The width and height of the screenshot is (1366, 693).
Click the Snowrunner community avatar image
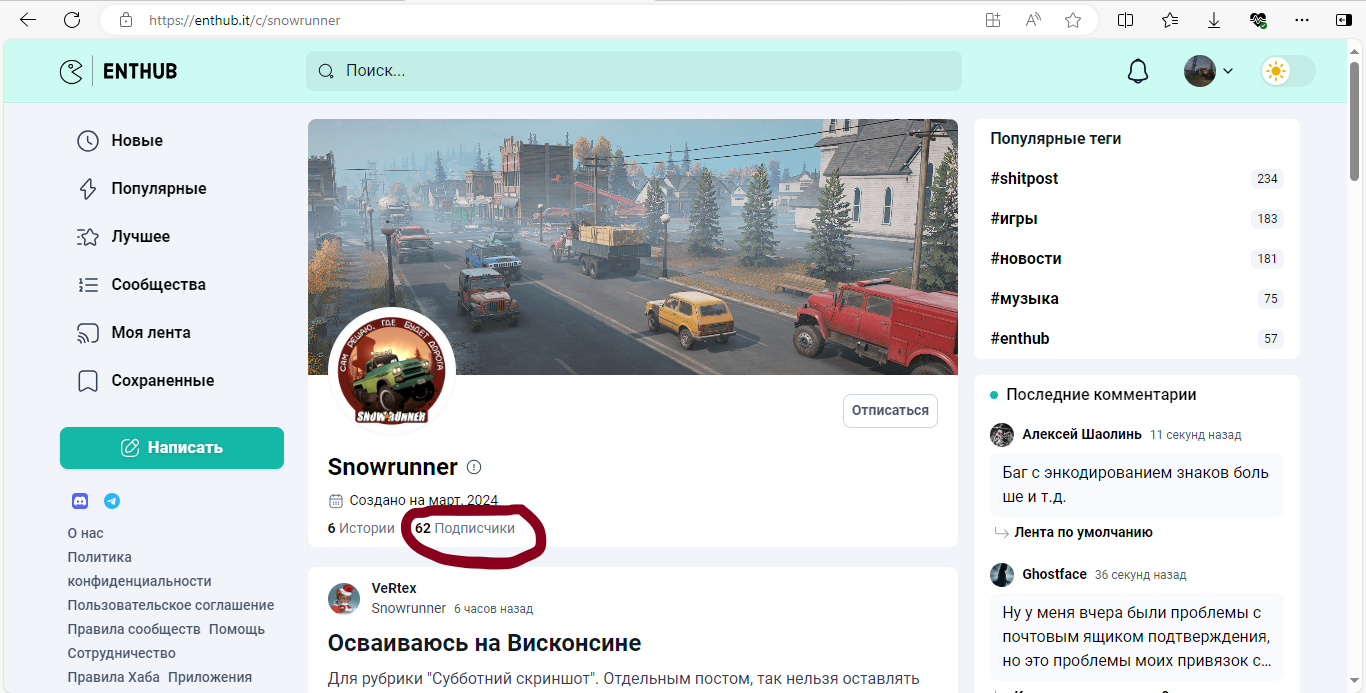pyautogui.click(x=392, y=372)
